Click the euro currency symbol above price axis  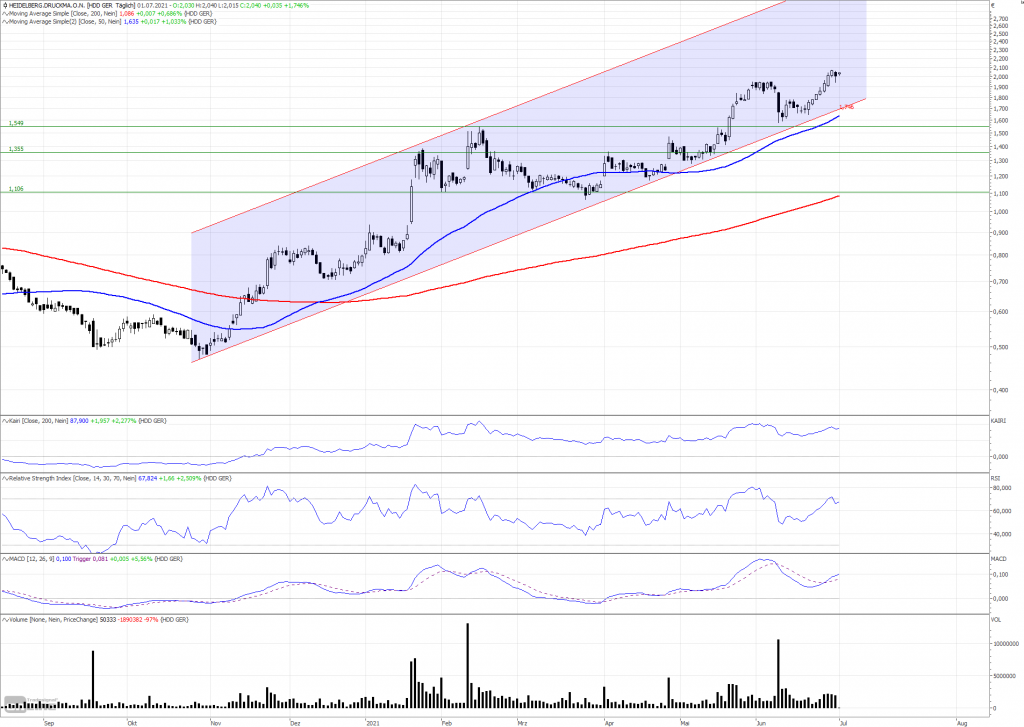click(x=993, y=5)
